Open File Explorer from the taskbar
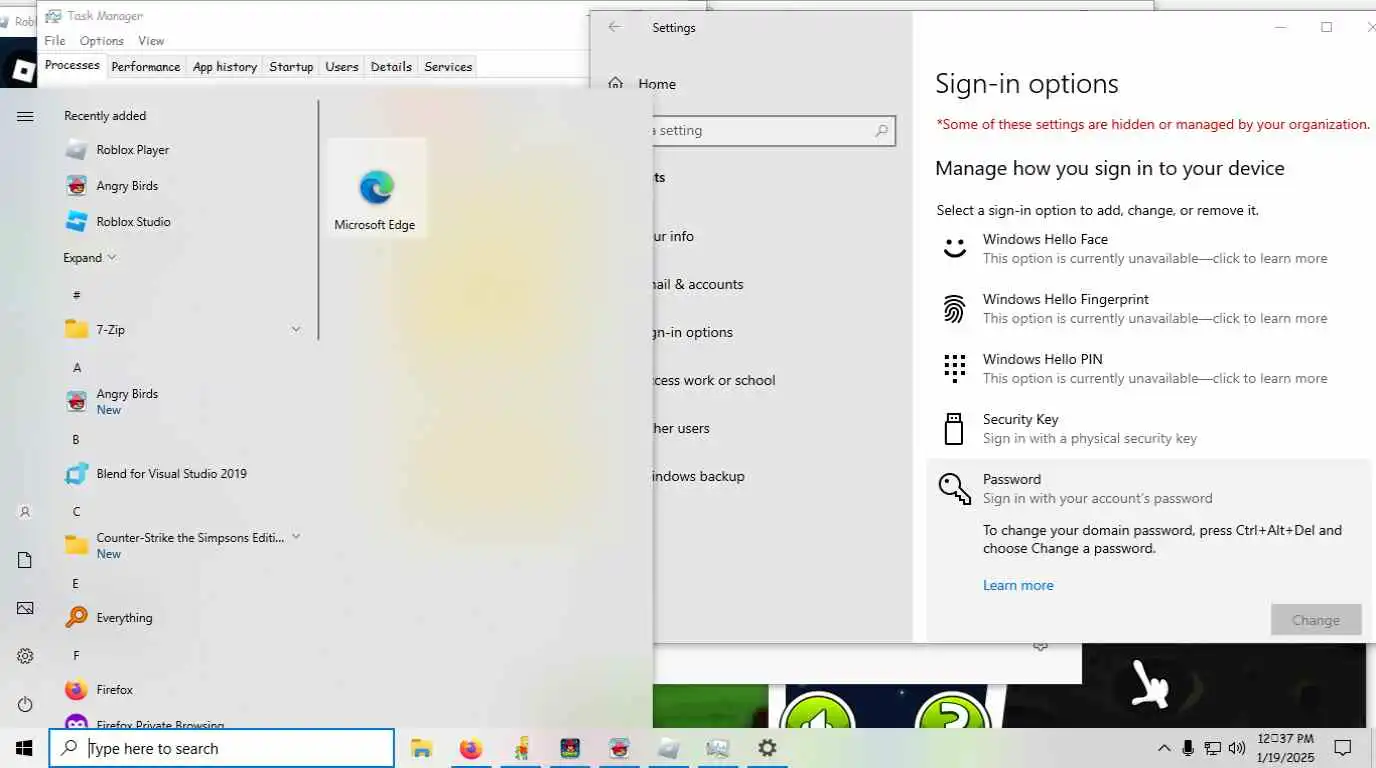 (x=422, y=748)
